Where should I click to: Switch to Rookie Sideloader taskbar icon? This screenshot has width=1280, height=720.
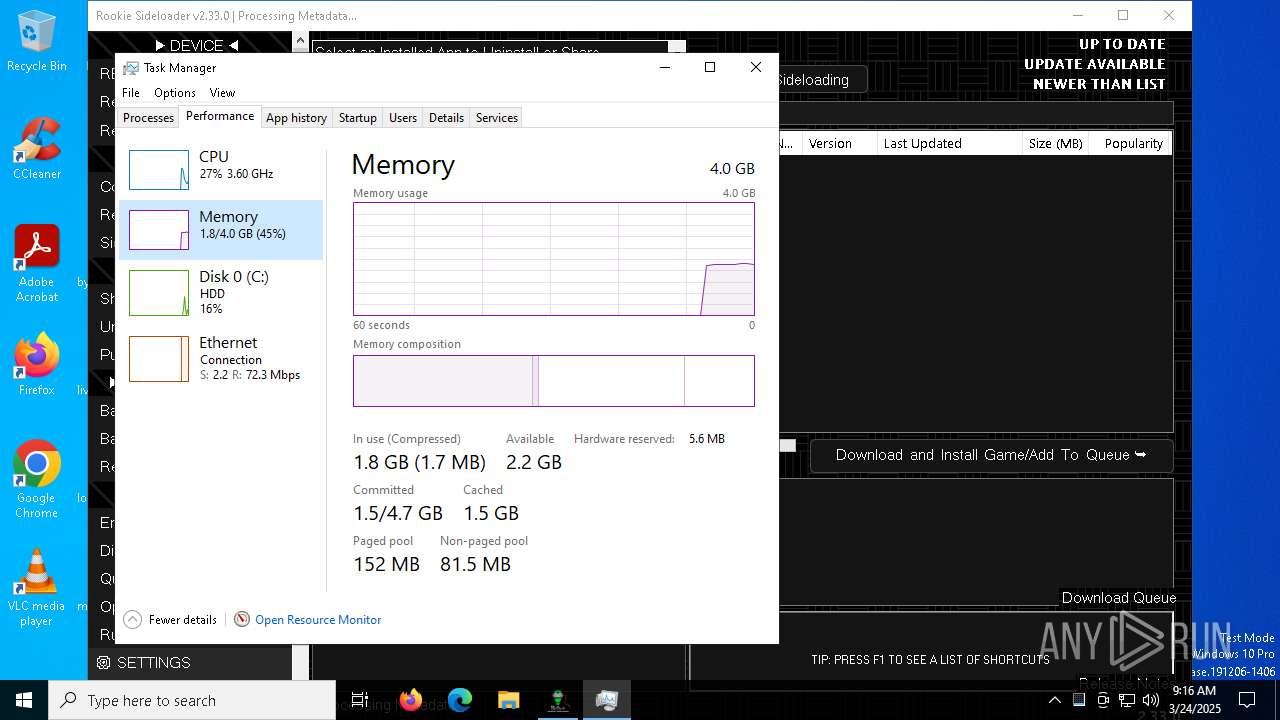pyautogui.click(x=558, y=700)
